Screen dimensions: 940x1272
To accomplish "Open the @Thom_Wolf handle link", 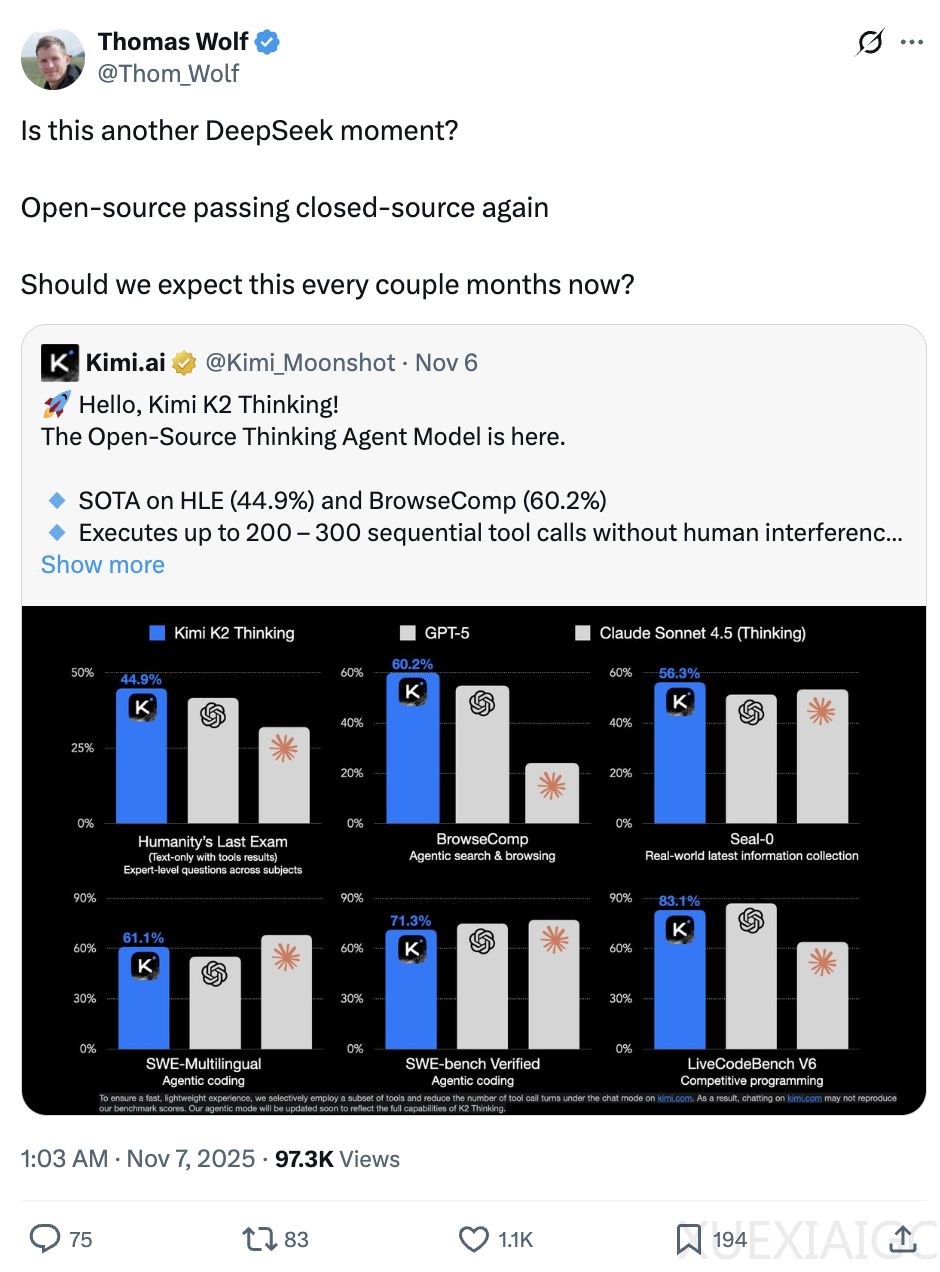I will pyautogui.click(x=168, y=74).
